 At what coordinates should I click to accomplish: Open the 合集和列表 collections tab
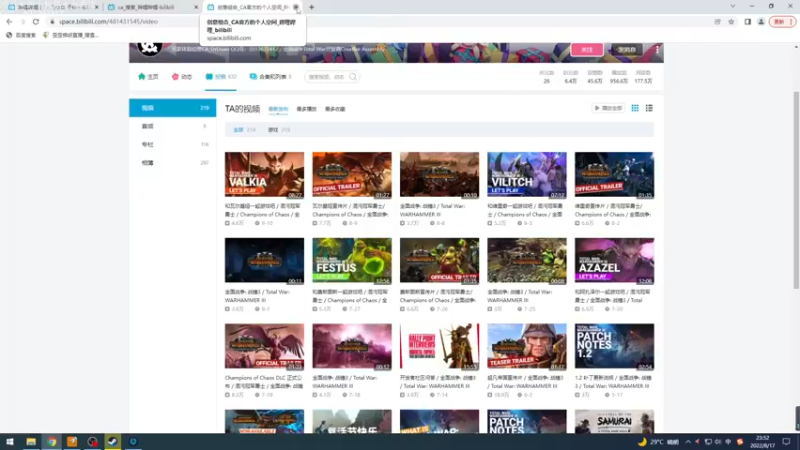(x=270, y=77)
